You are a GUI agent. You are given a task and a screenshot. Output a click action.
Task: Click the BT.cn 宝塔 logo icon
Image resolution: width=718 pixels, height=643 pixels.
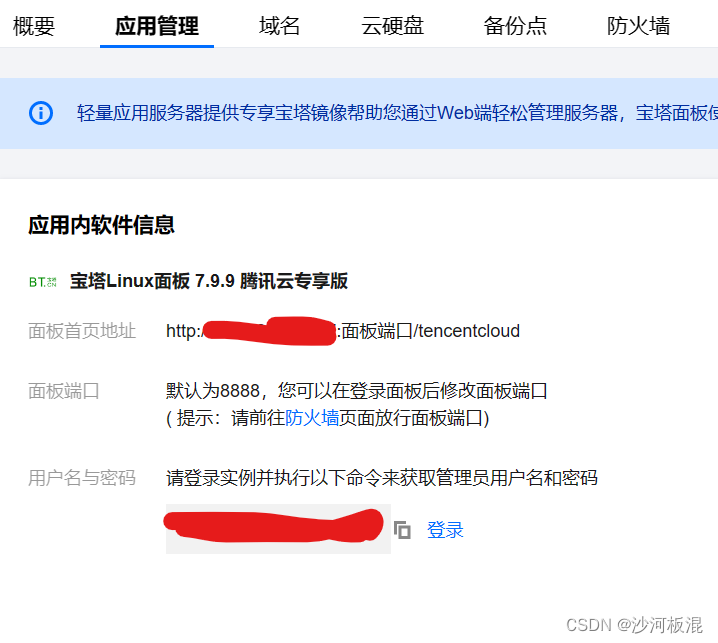[x=43, y=282]
